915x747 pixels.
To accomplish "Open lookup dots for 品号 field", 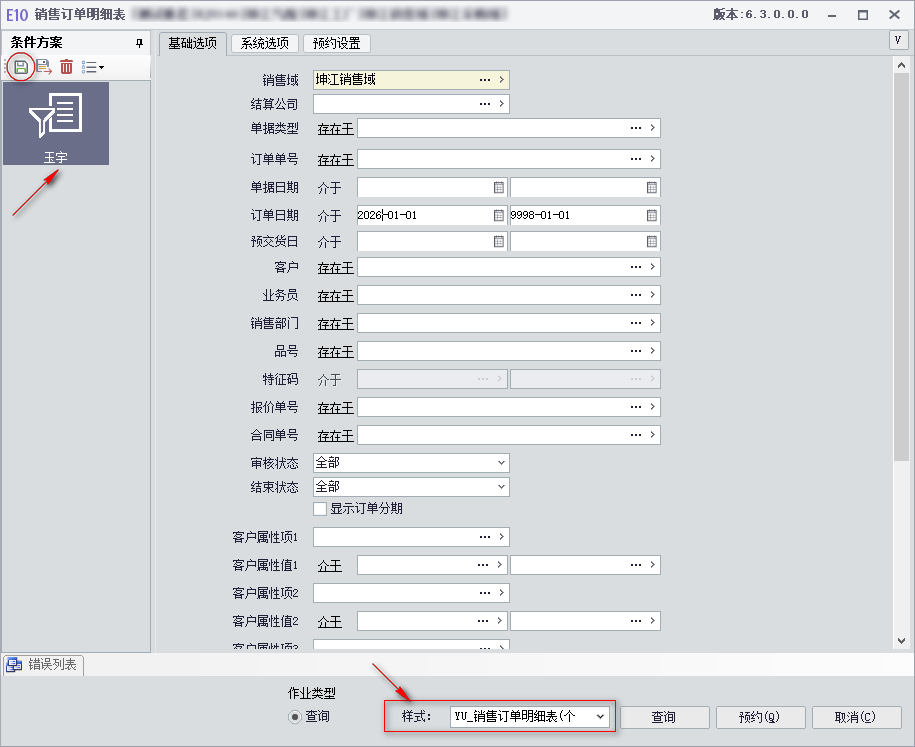I will [x=636, y=351].
